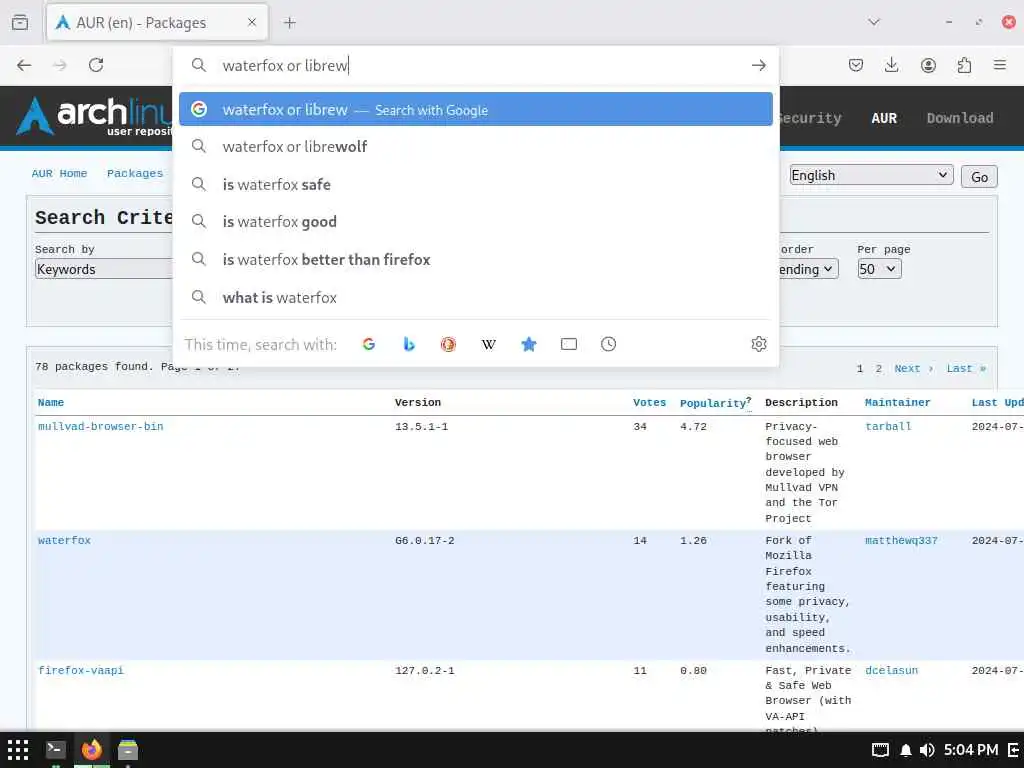The image size is (1024, 768).
Task: Open the English language dropdown
Action: pos(871,175)
